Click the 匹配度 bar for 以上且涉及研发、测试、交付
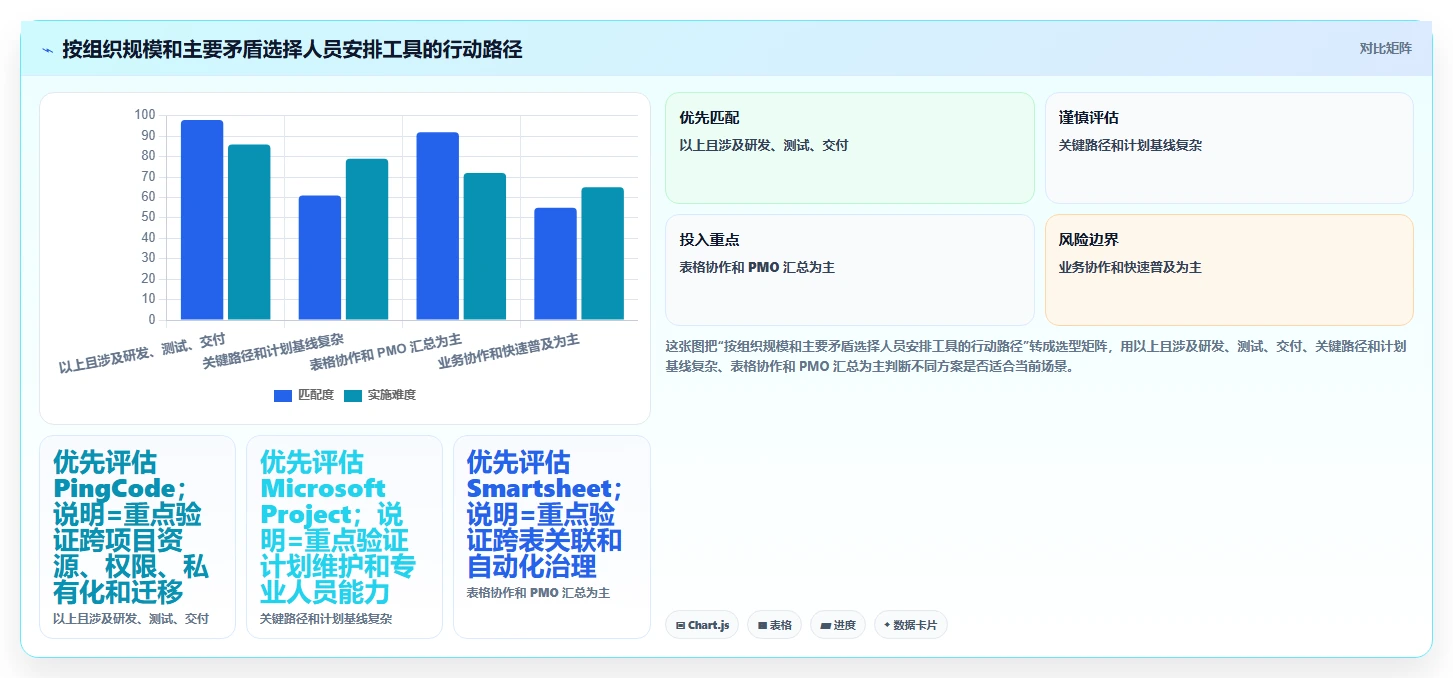The height and width of the screenshot is (678, 1453). tap(202, 220)
